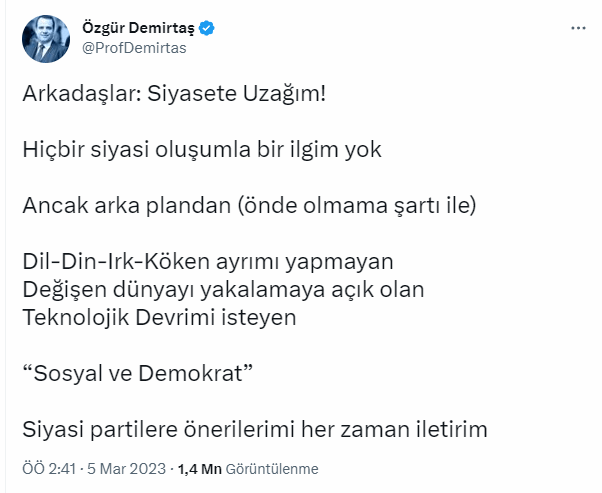Open the @ProfDemirtas handle link
The width and height of the screenshot is (602, 493).
point(131,47)
